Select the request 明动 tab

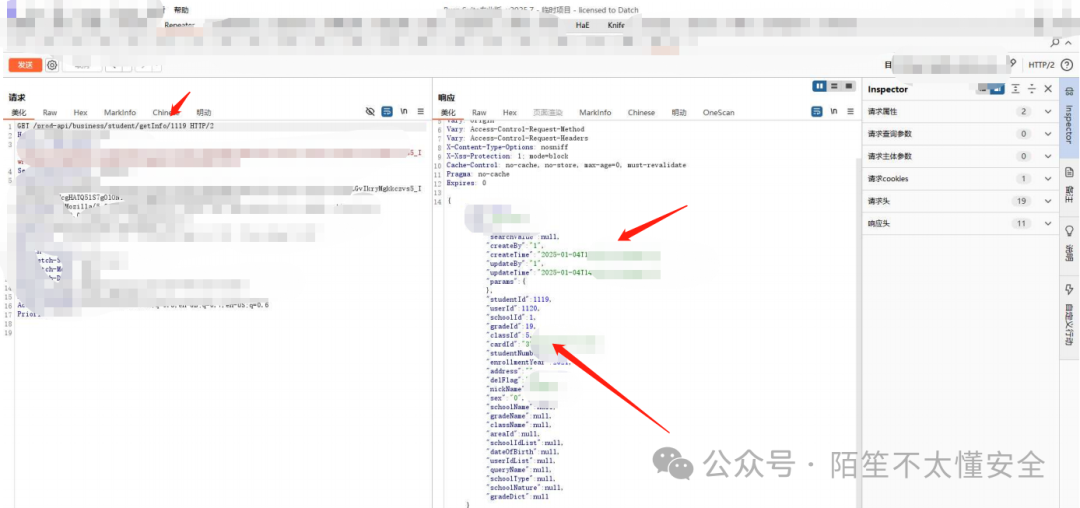(x=204, y=112)
